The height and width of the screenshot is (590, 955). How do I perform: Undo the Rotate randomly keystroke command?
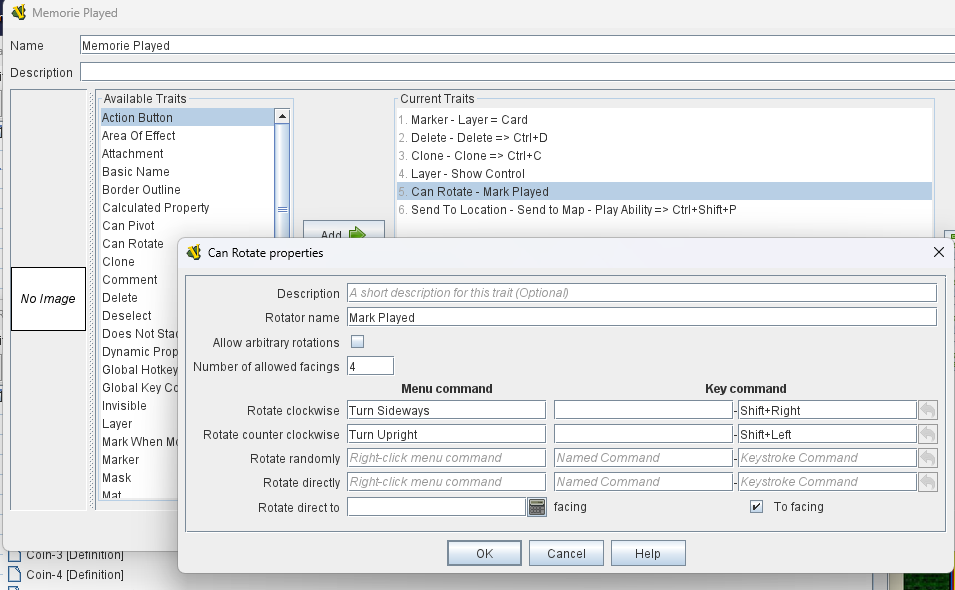coord(928,458)
